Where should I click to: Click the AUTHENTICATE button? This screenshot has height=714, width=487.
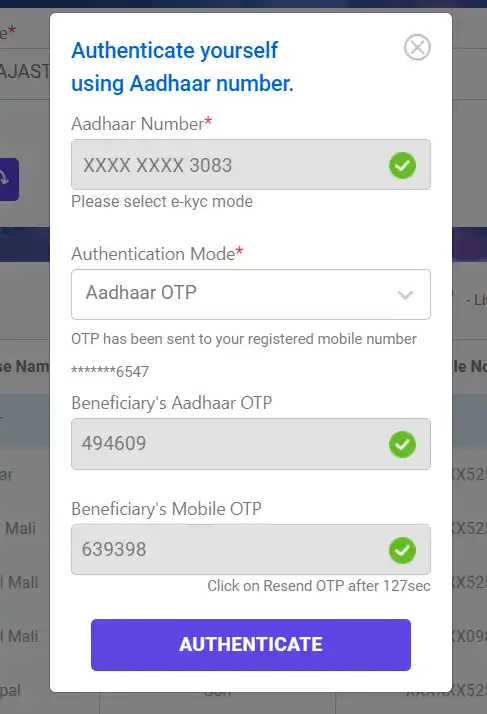point(251,644)
